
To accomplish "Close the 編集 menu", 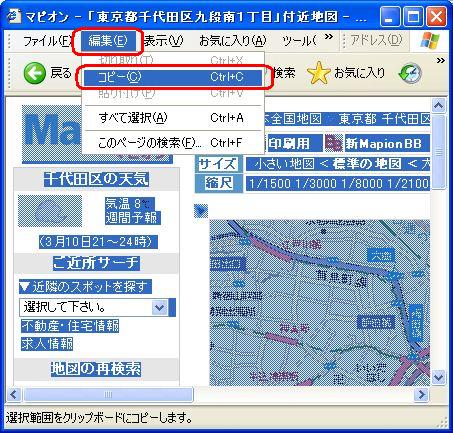I will (108, 41).
